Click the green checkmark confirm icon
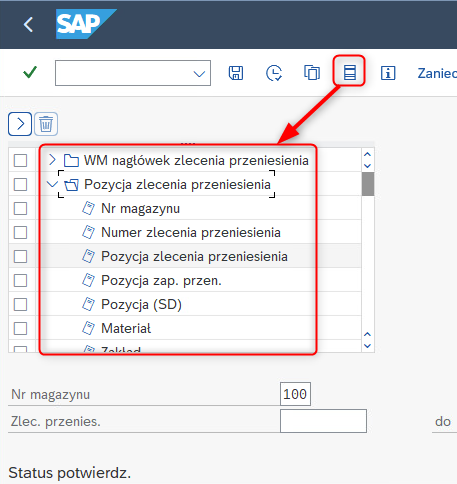Screen dimensions: 457x484 tap(30, 72)
